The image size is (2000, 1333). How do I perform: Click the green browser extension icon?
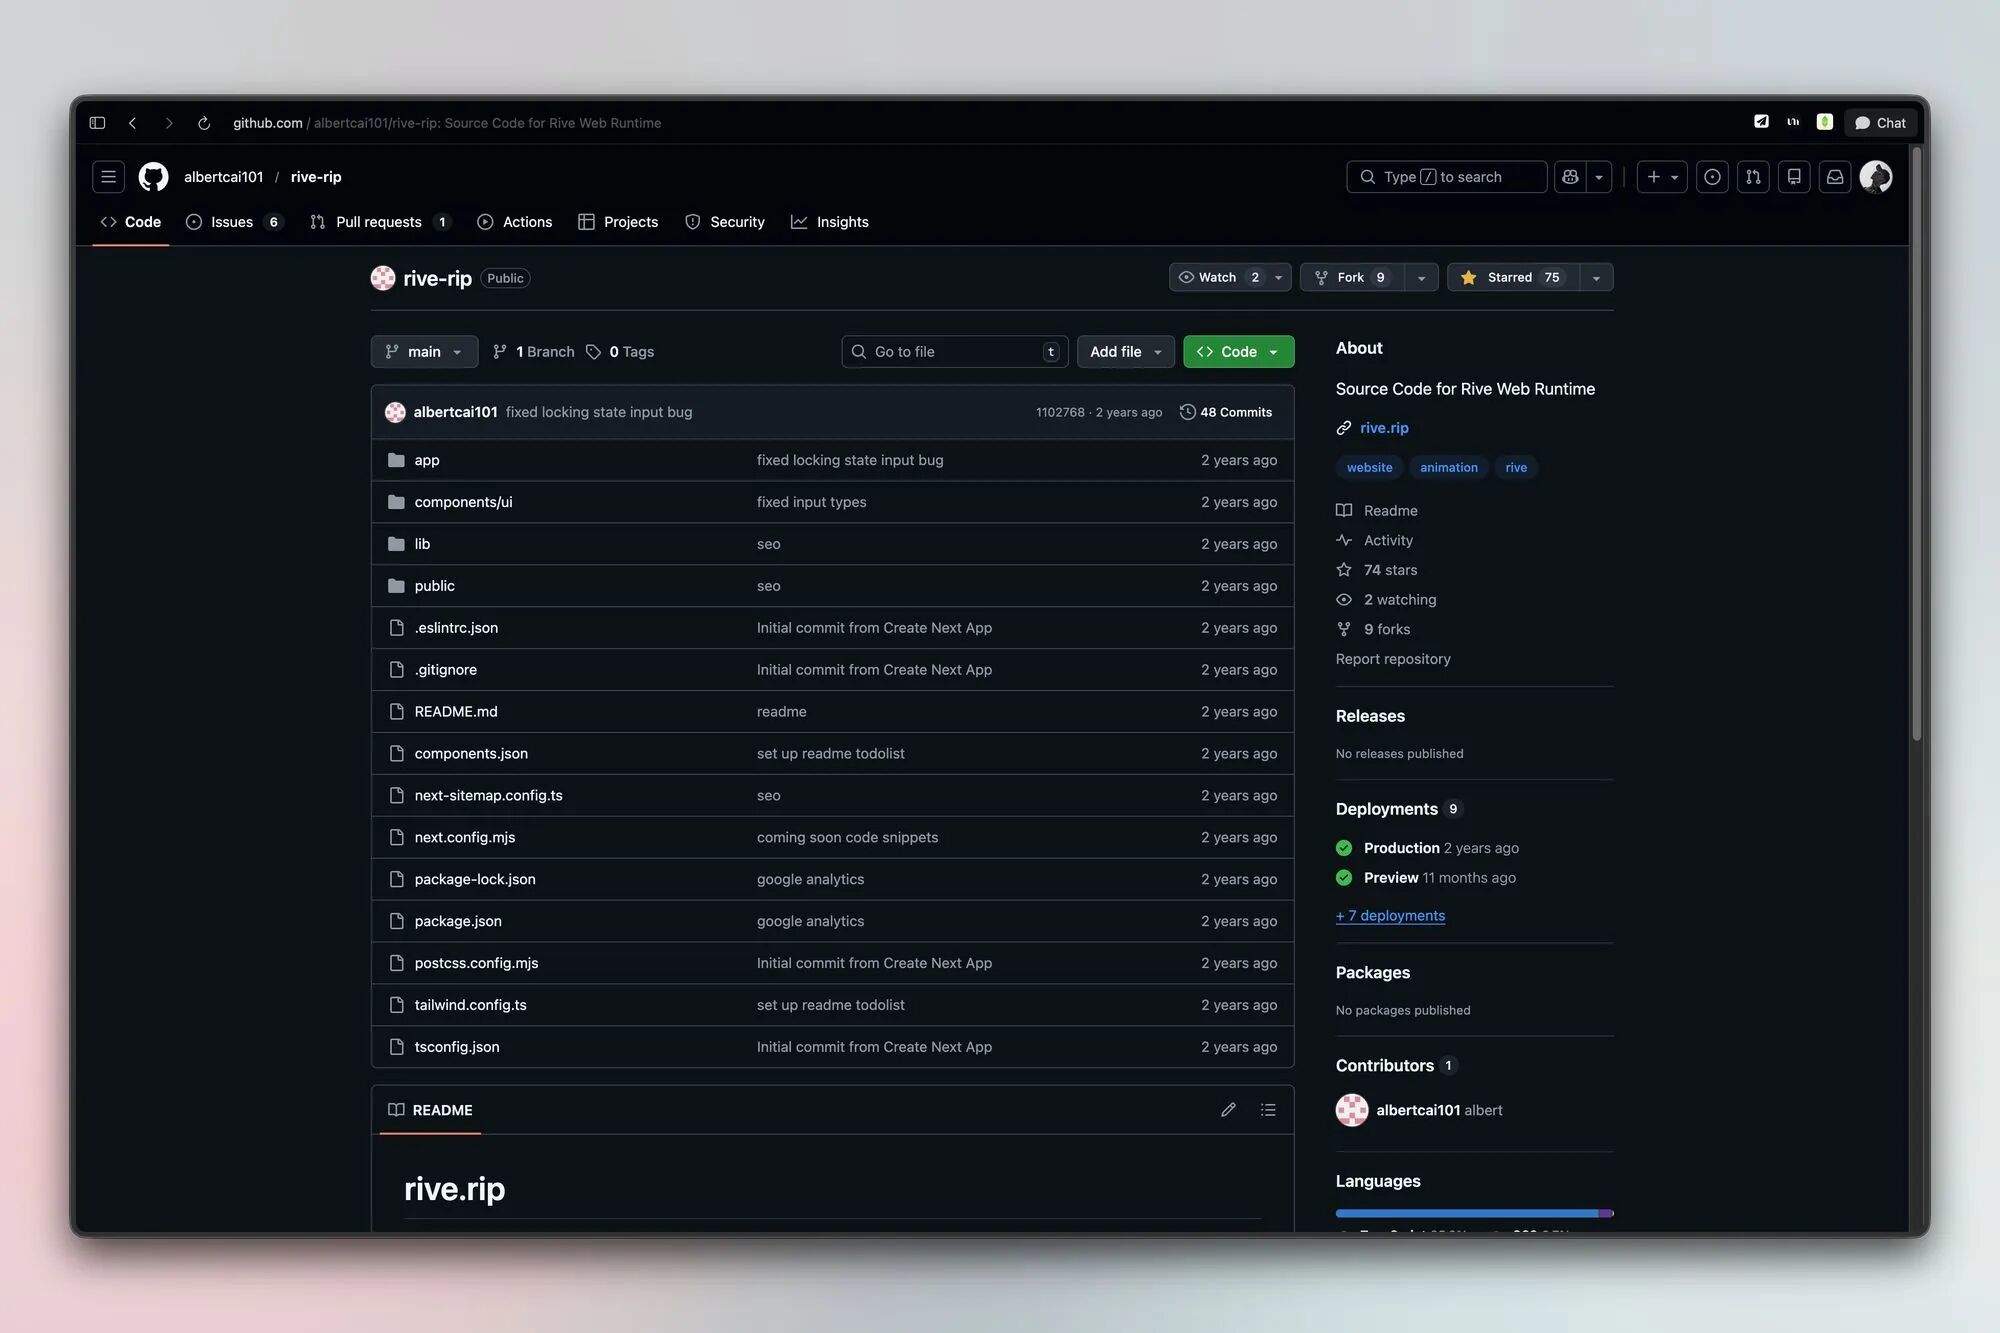1825,122
